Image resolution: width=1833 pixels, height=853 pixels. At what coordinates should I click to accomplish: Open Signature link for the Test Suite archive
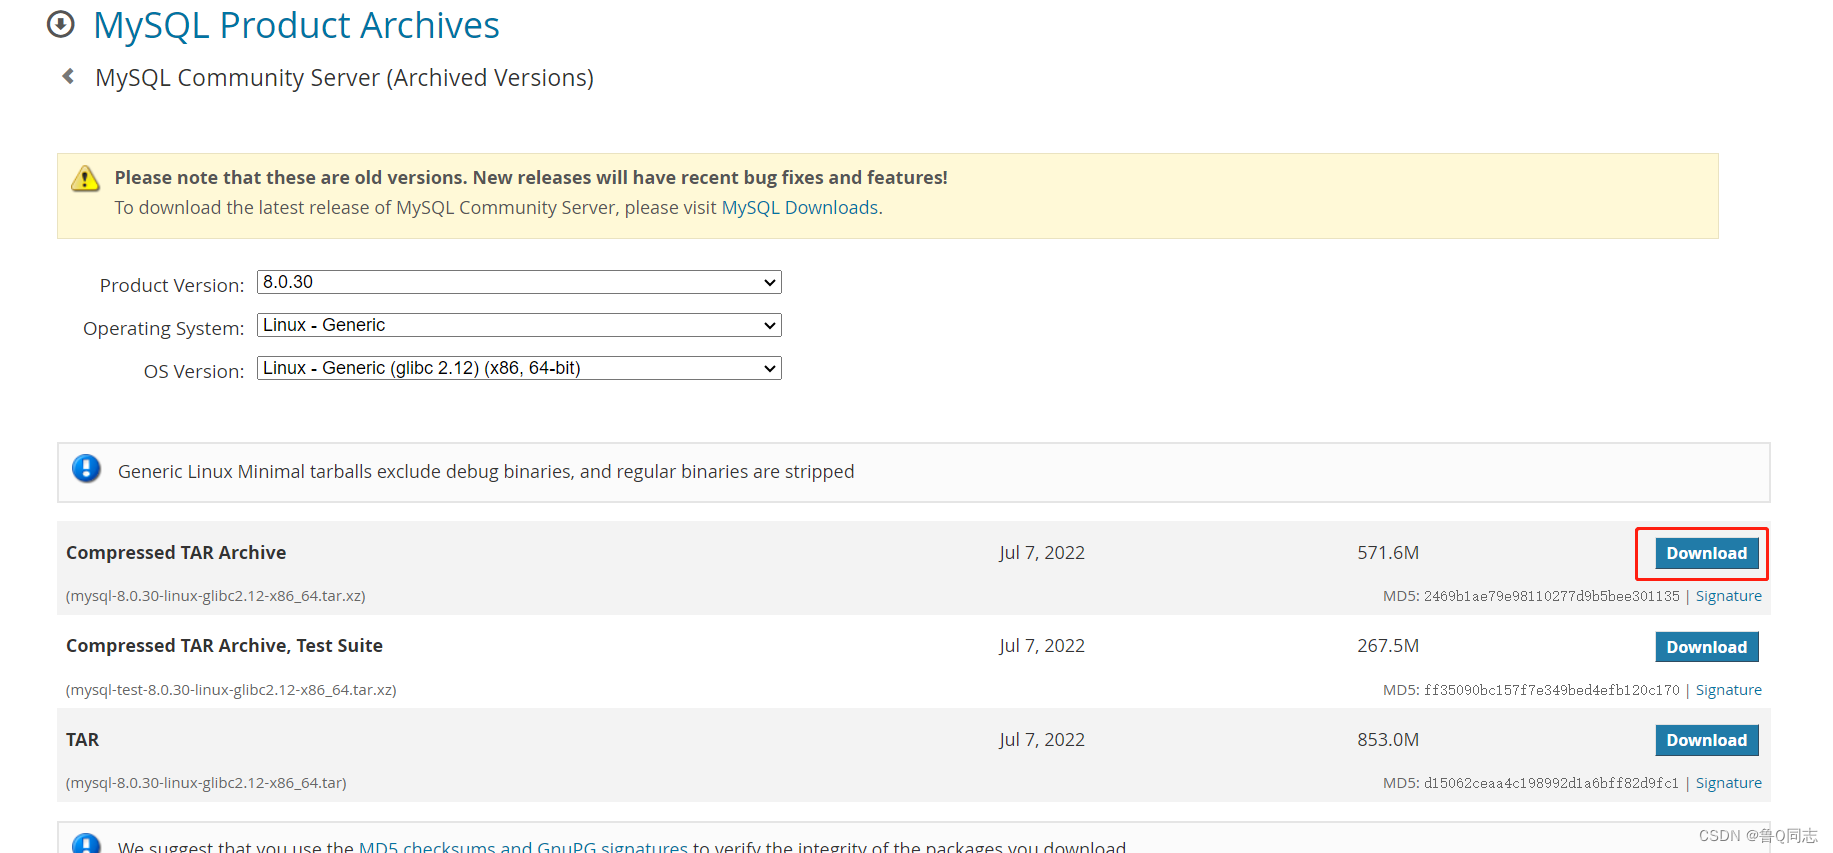click(1728, 690)
